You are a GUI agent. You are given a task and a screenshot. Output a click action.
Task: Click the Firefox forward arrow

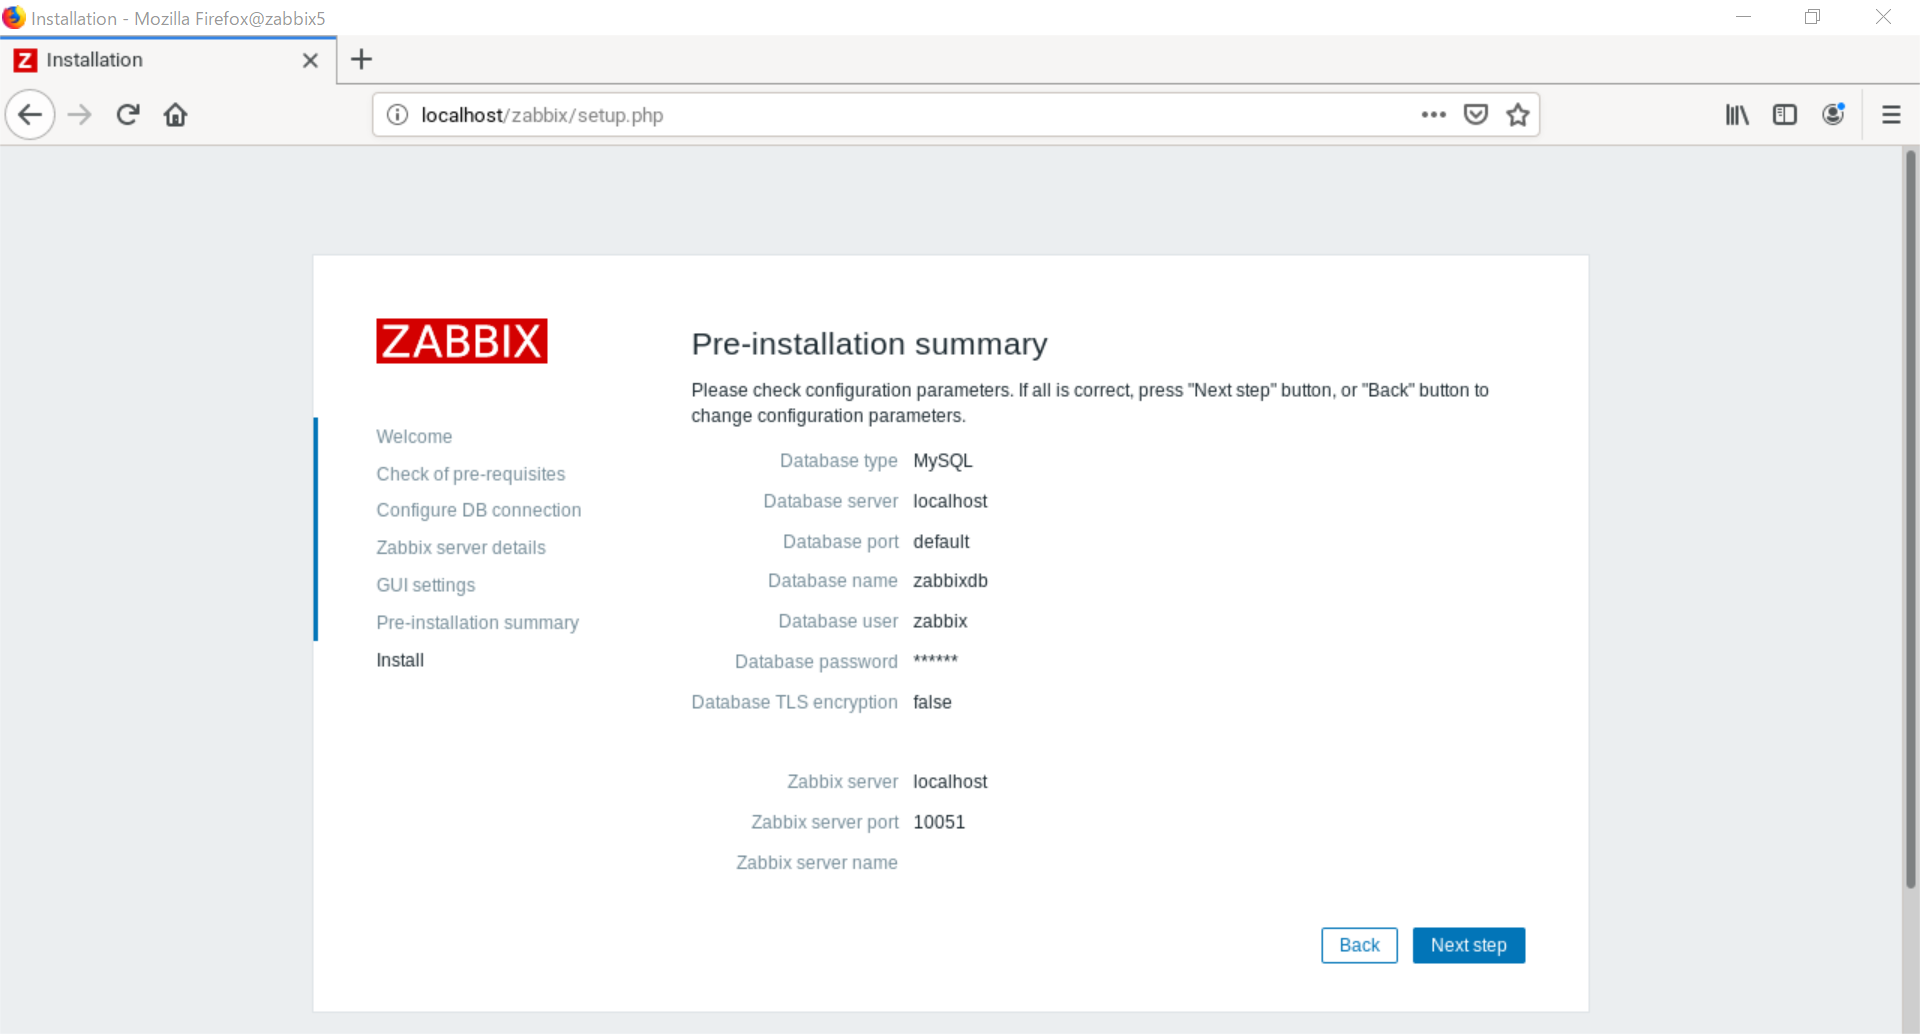pos(80,115)
